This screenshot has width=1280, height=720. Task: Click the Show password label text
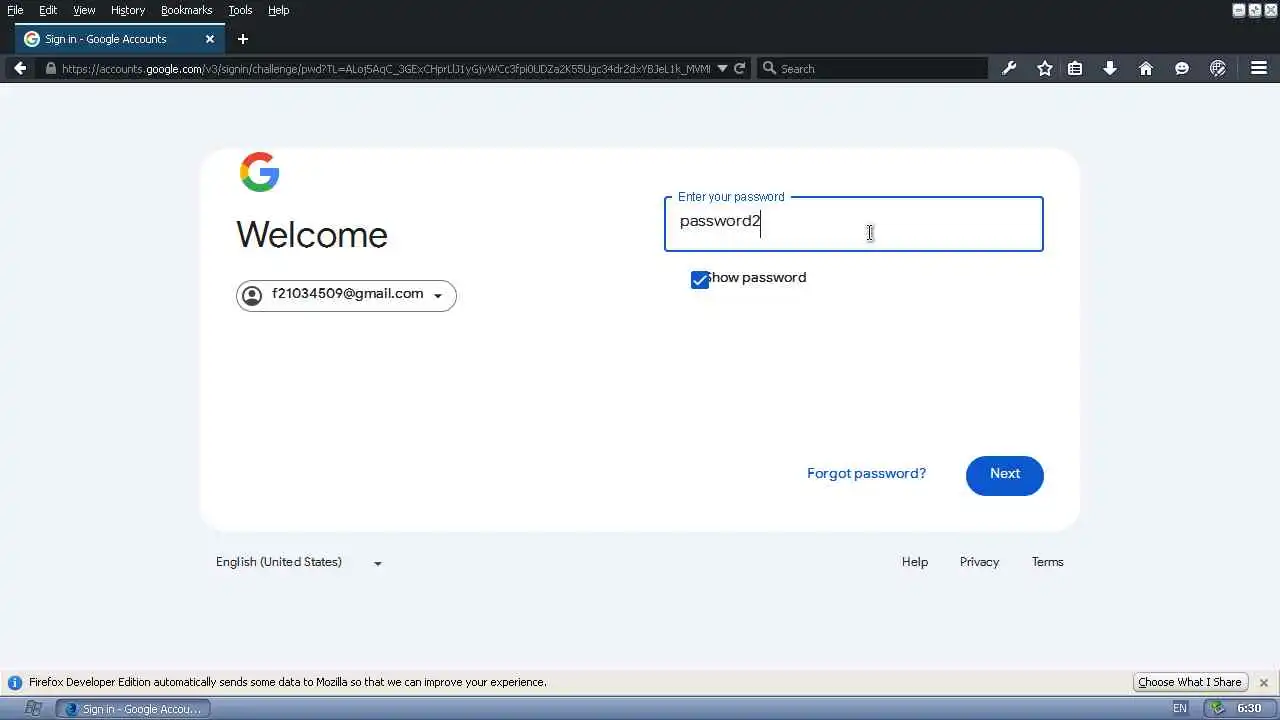757,278
